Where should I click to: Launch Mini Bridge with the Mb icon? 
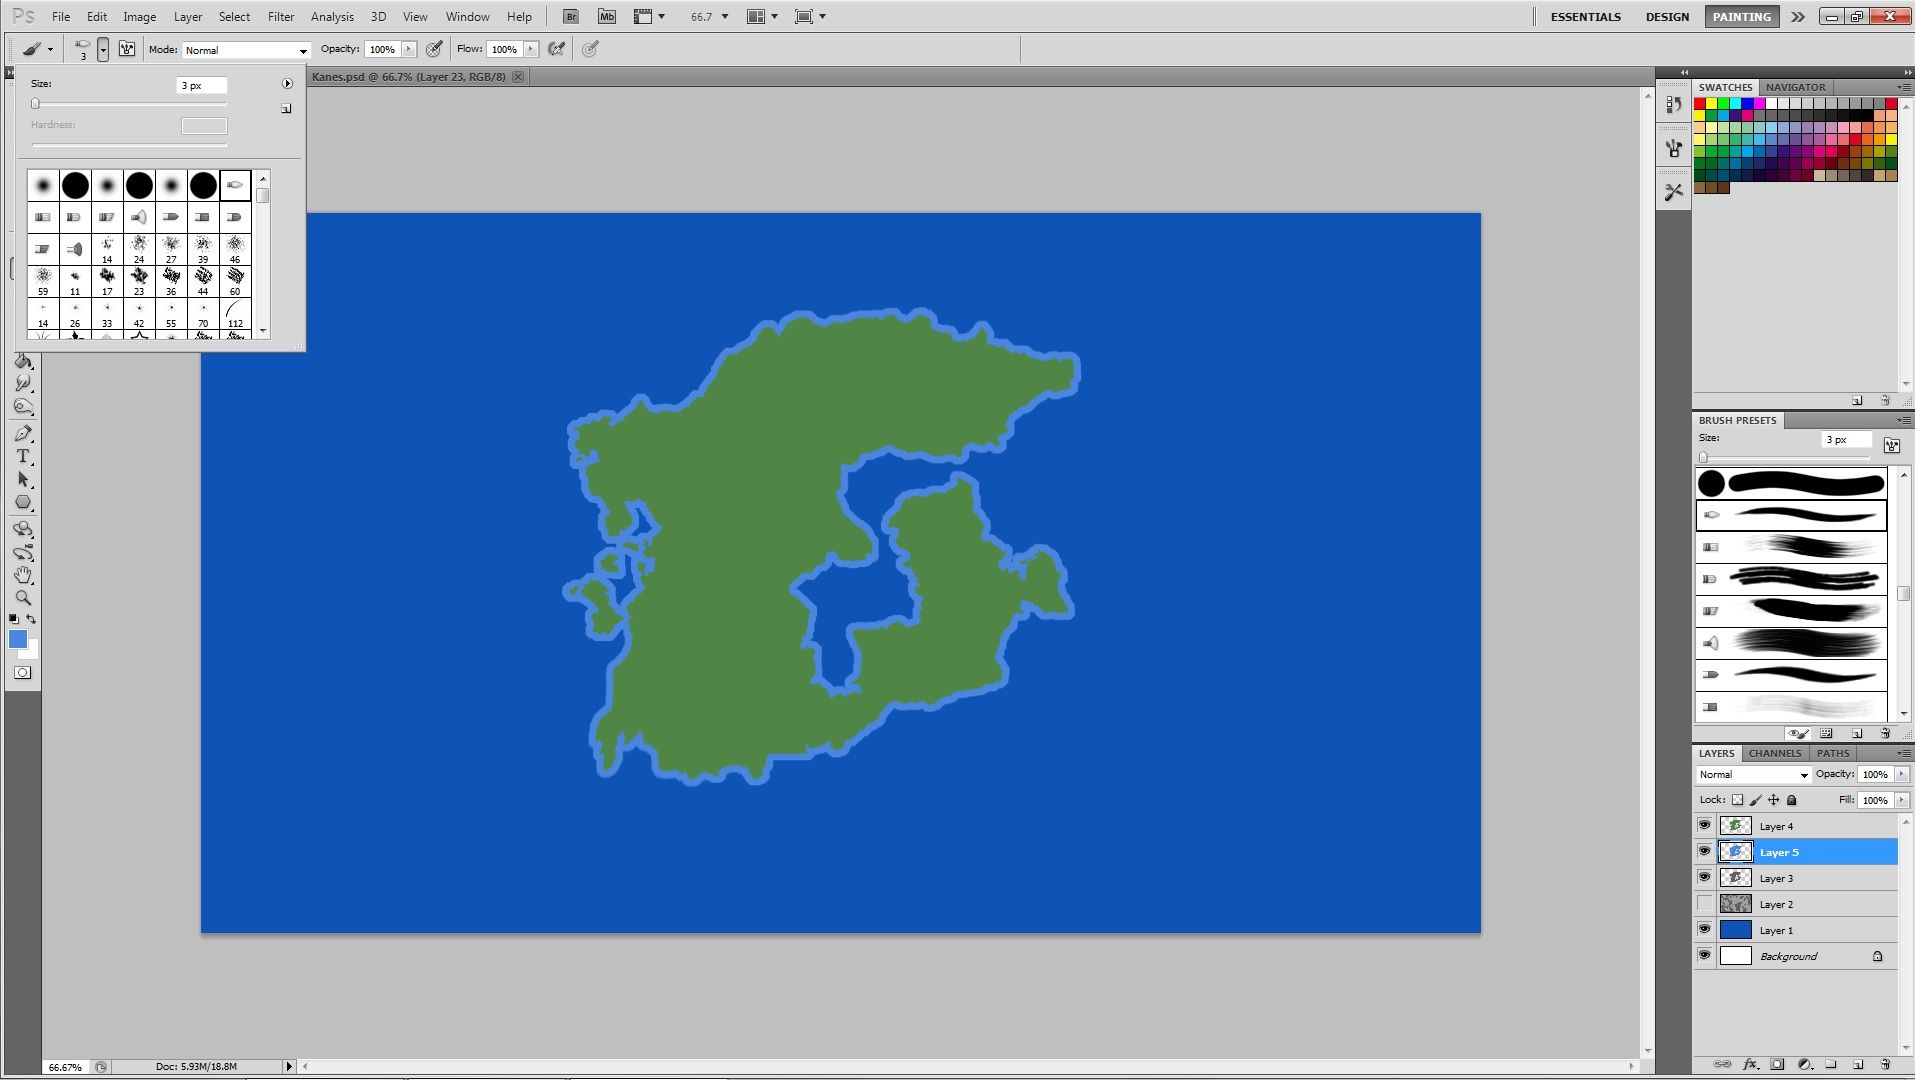point(606,17)
